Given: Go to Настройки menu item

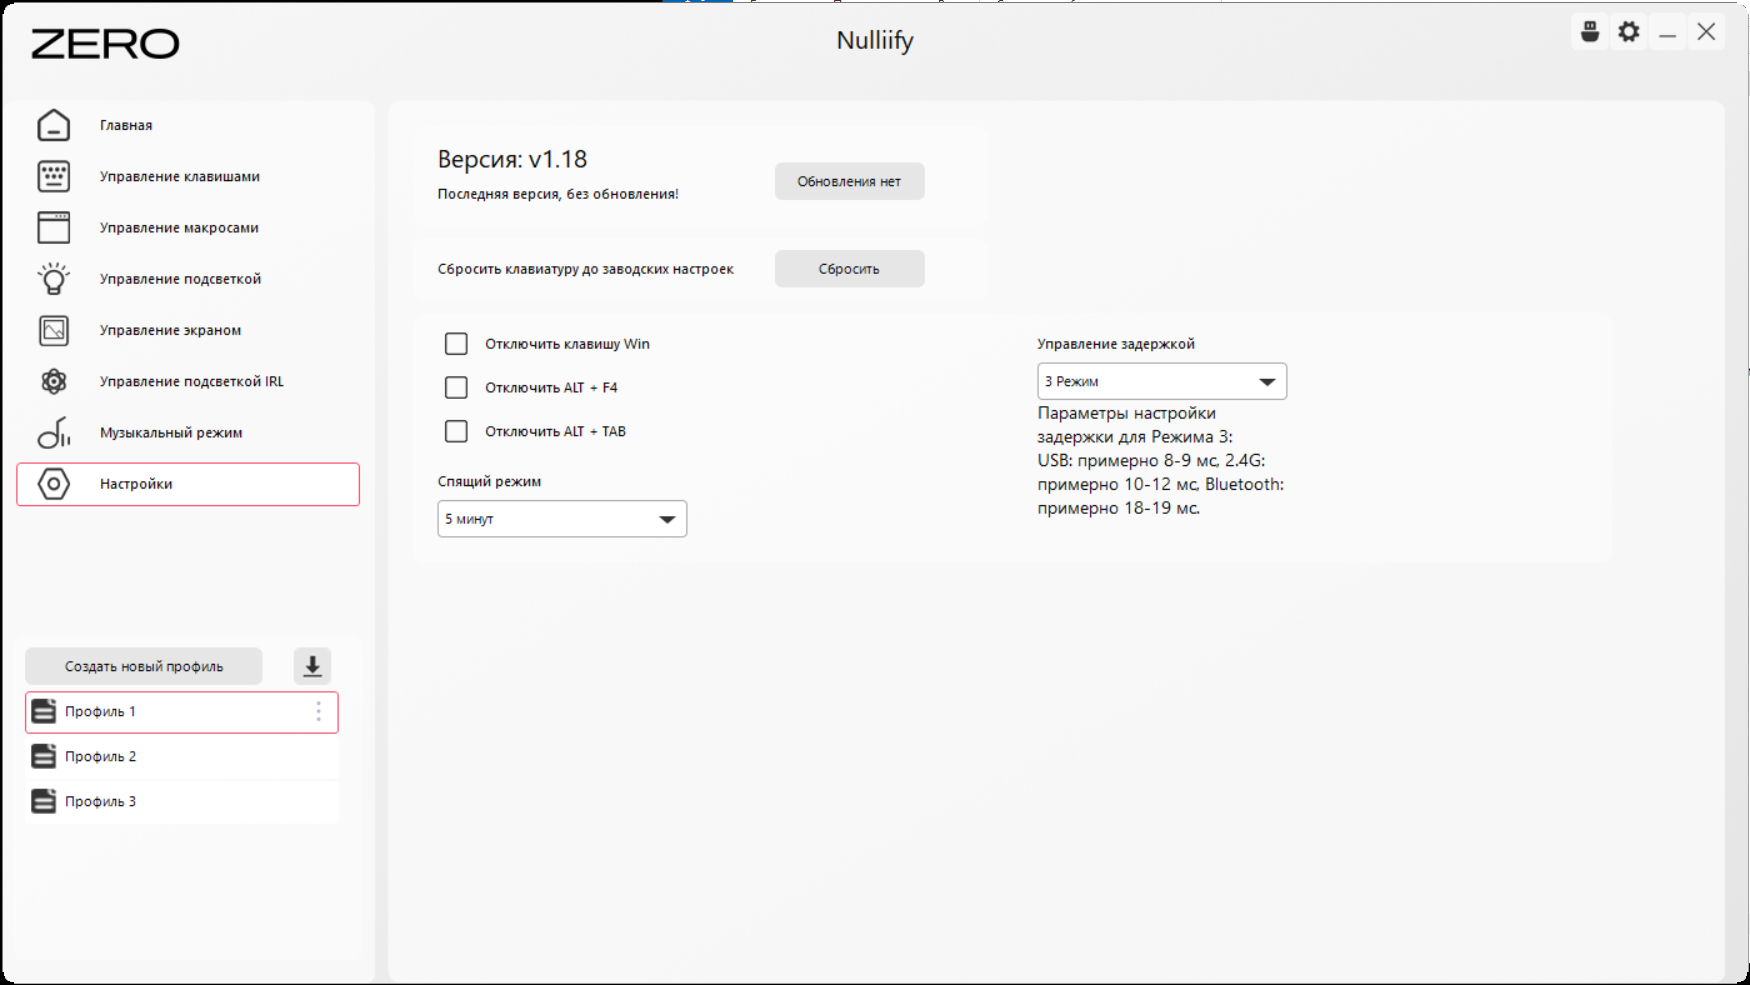Looking at the screenshot, I should click(188, 484).
